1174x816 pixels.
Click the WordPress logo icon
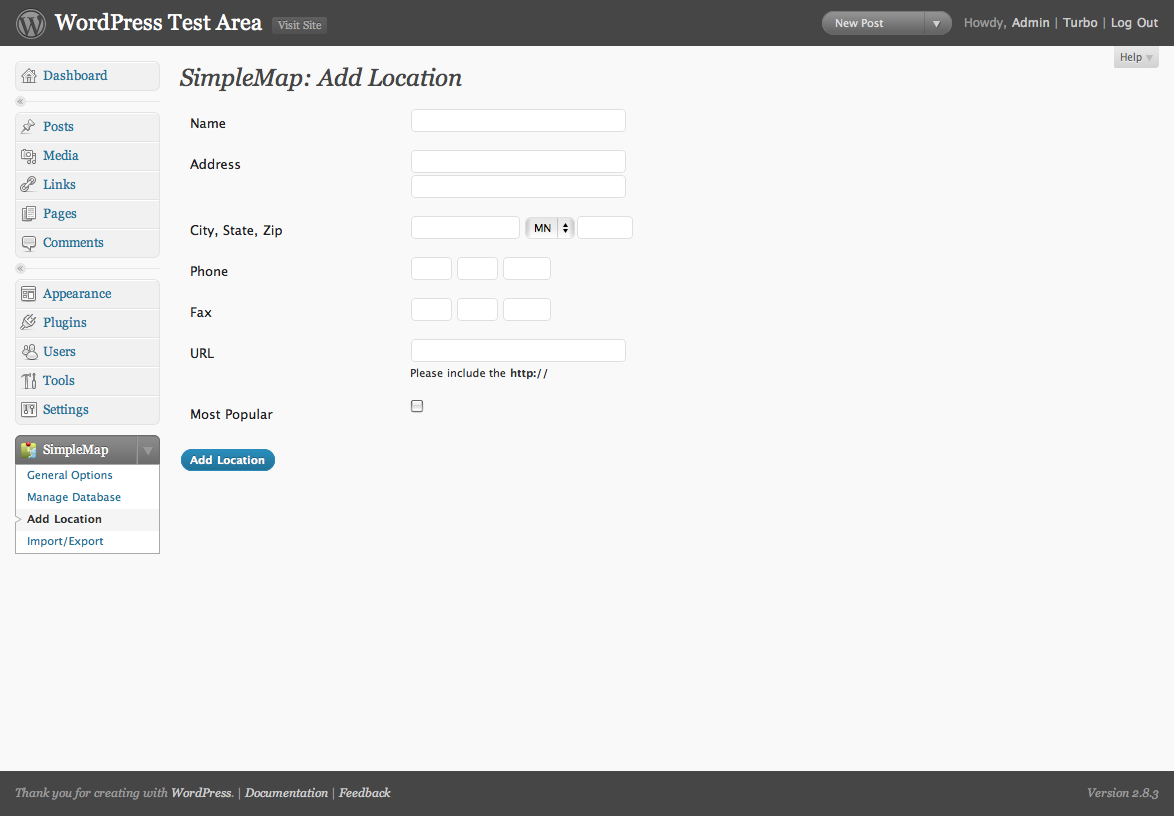[x=31, y=23]
